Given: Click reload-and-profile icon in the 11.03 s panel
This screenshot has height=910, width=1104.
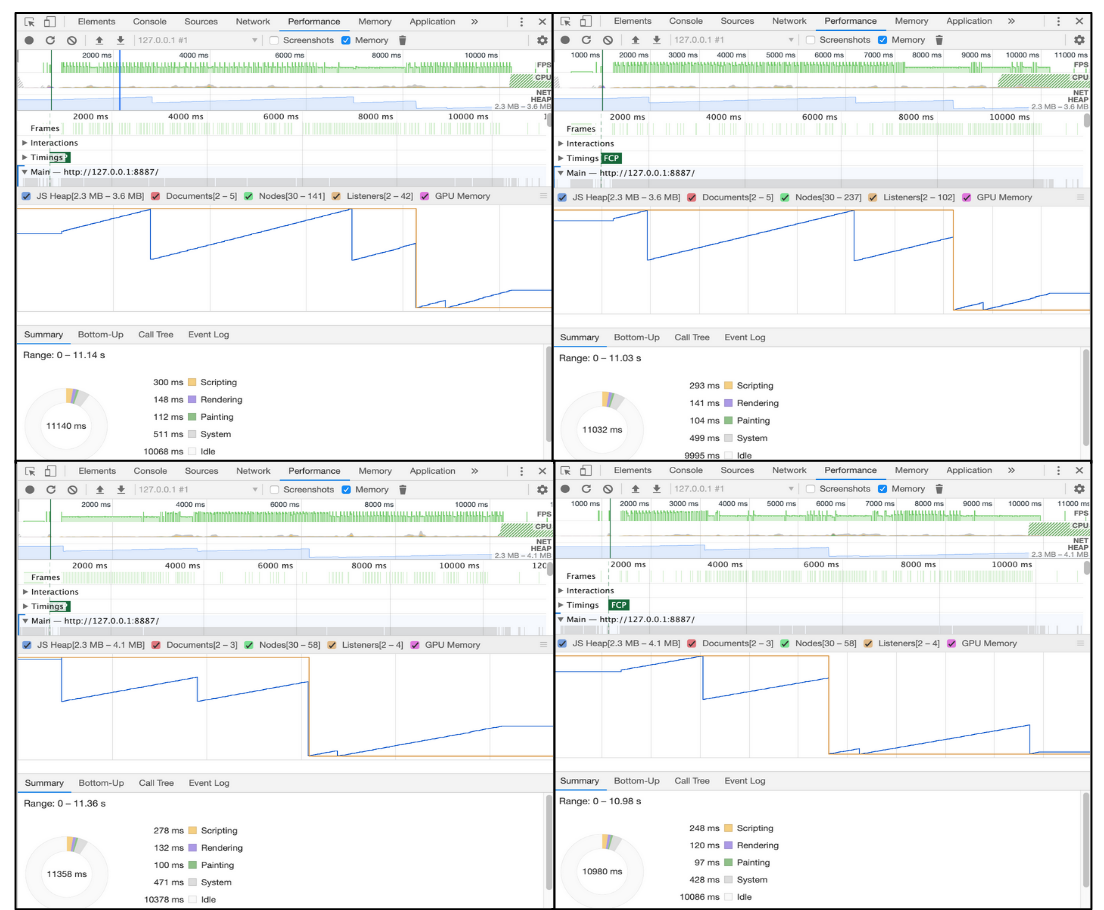Looking at the screenshot, I should pyautogui.click(x=586, y=39).
